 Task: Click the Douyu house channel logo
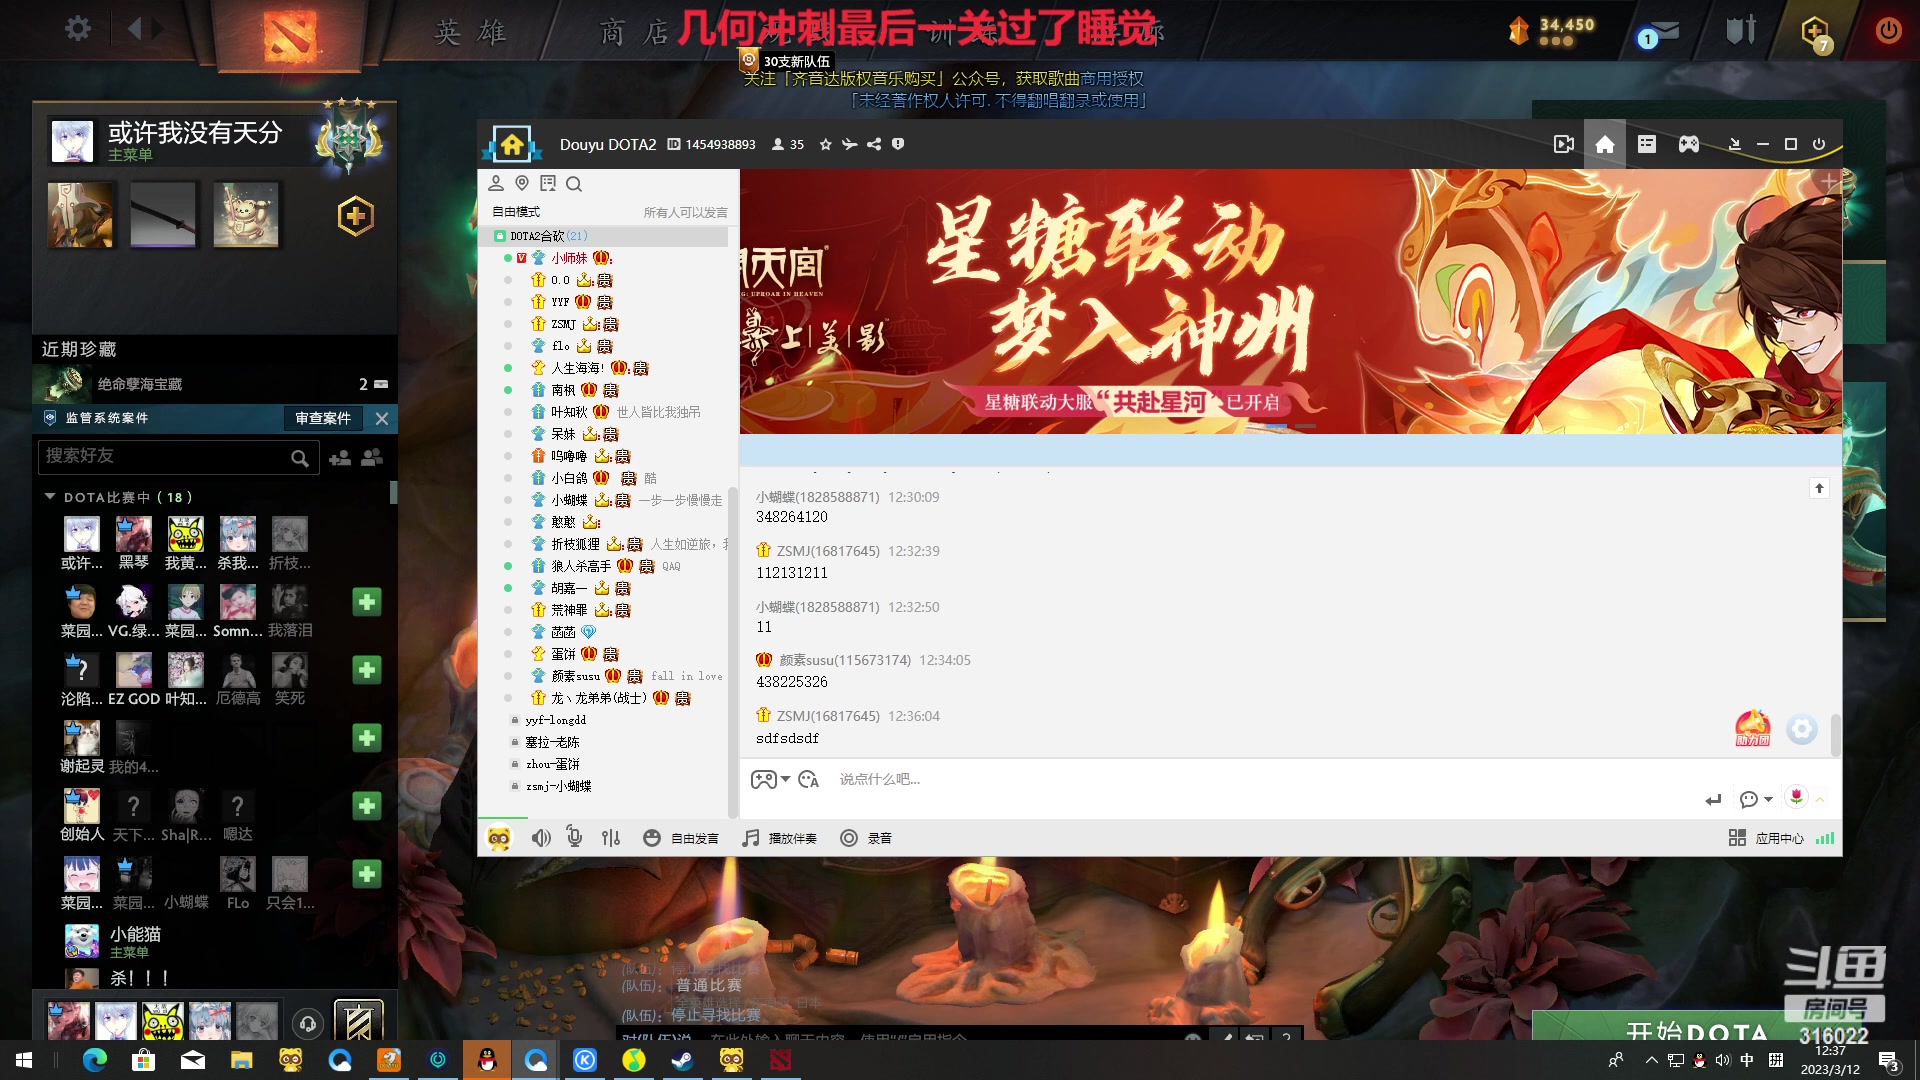[x=512, y=145]
